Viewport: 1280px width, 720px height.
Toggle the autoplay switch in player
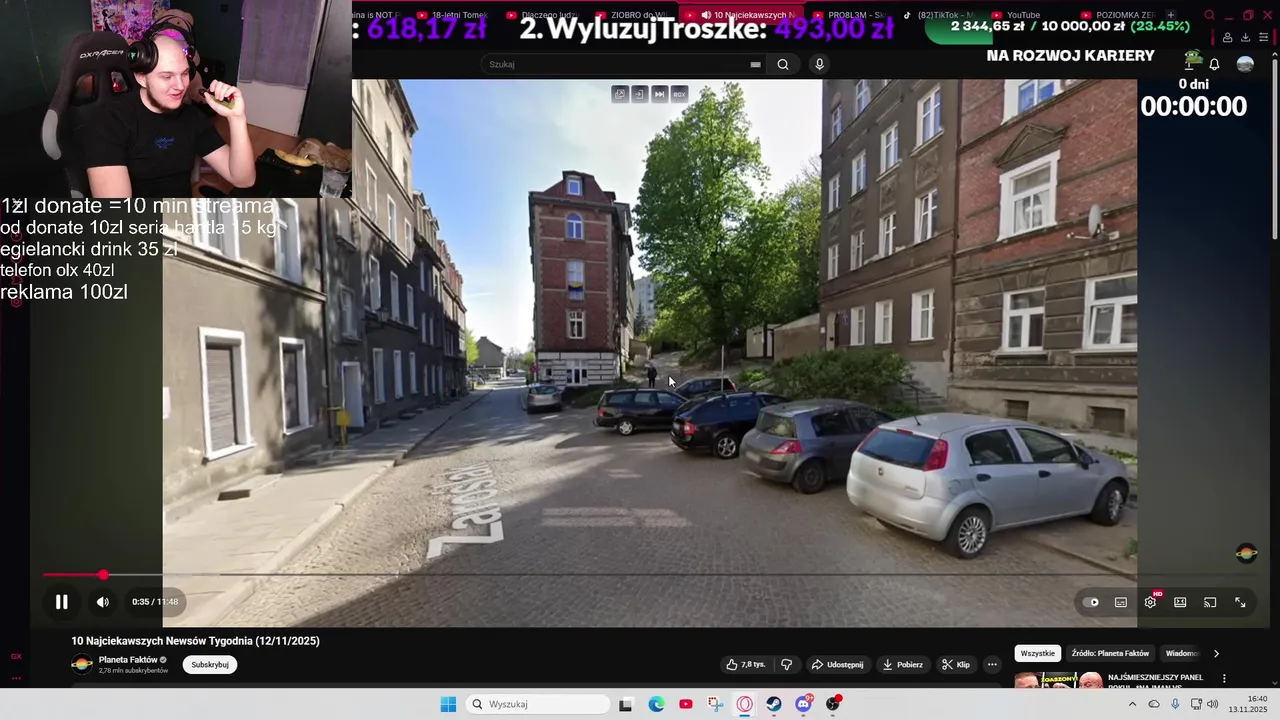point(1092,602)
